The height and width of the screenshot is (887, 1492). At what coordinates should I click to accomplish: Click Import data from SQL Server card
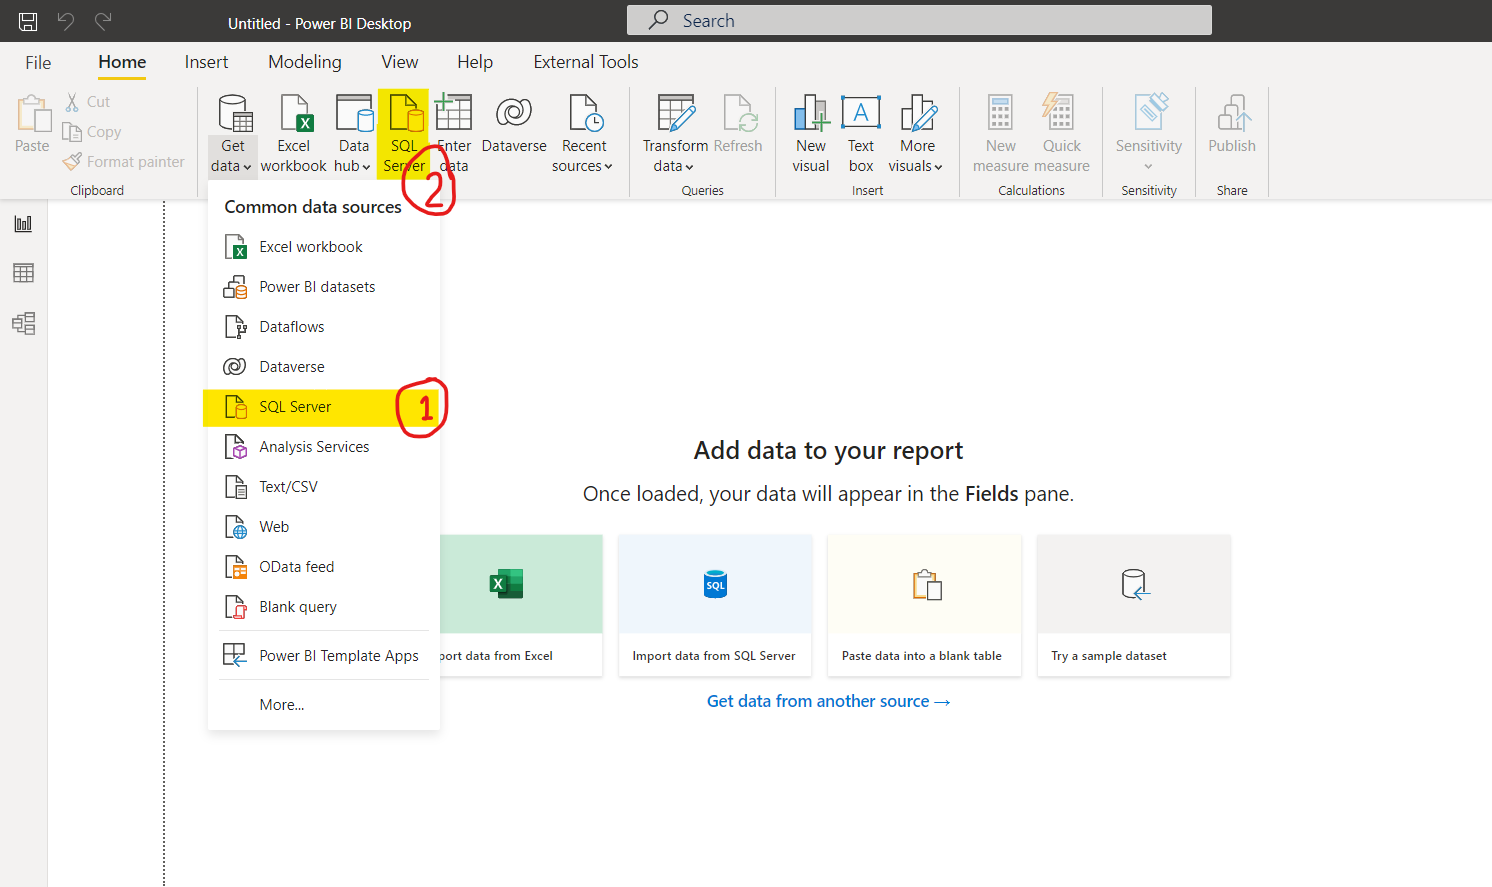point(715,606)
